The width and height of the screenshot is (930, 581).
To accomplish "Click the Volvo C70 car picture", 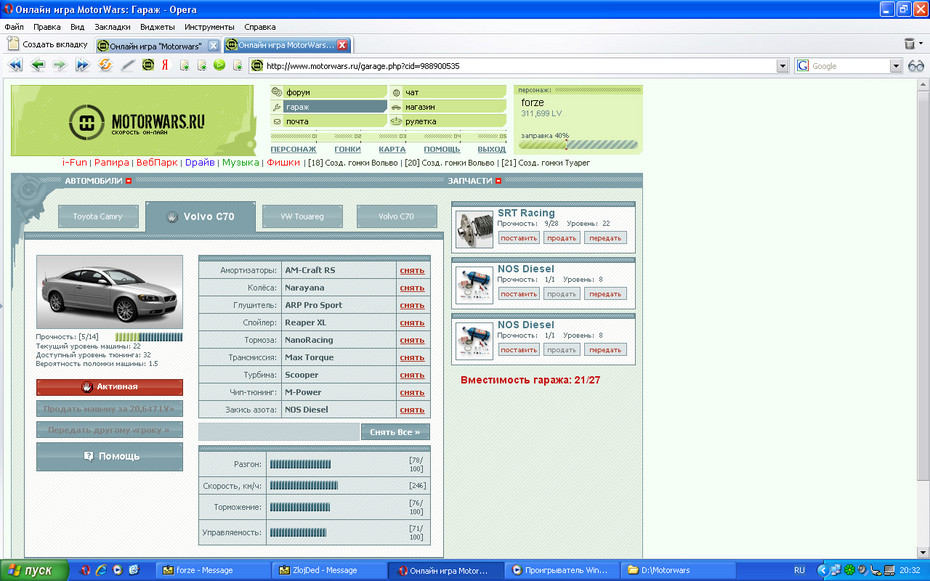I will 110,292.
